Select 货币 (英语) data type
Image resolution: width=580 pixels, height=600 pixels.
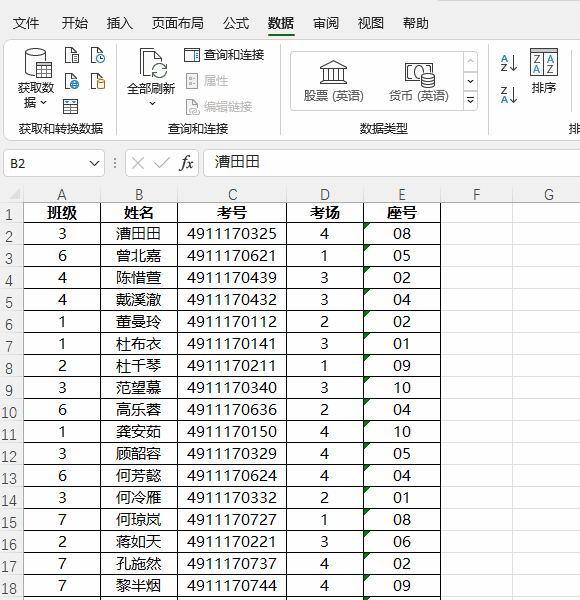(x=419, y=81)
